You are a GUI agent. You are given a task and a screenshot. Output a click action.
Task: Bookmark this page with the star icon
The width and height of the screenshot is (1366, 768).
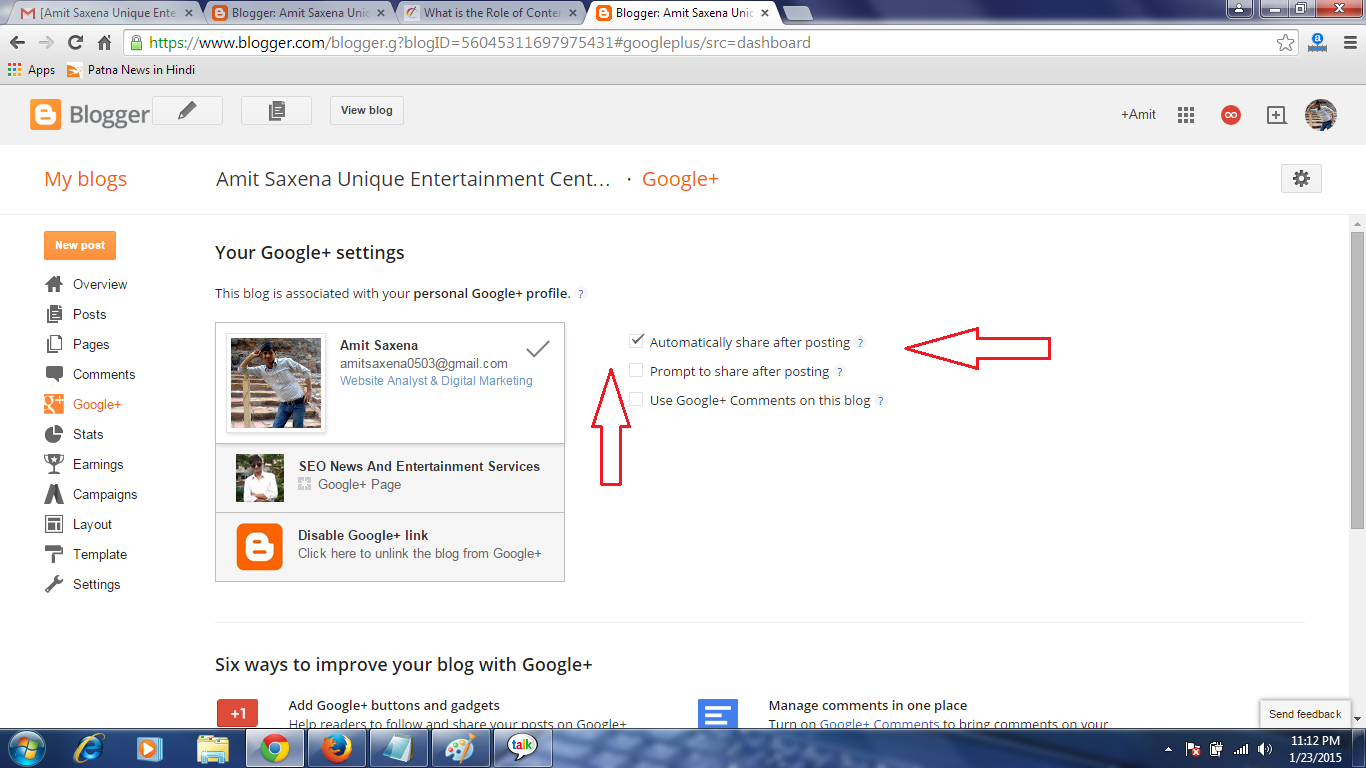click(x=1286, y=43)
